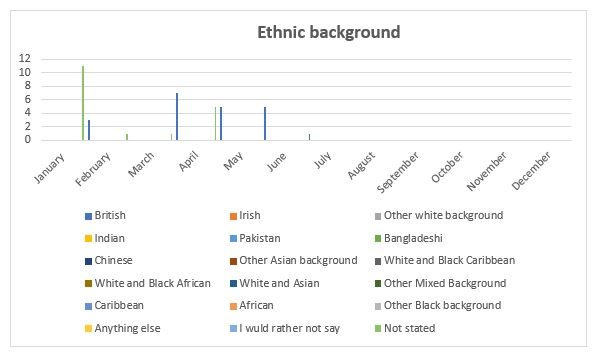Screen dimensions: 598x362
Task: Select the Chinese legend color marker
Action: click(88, 261)
